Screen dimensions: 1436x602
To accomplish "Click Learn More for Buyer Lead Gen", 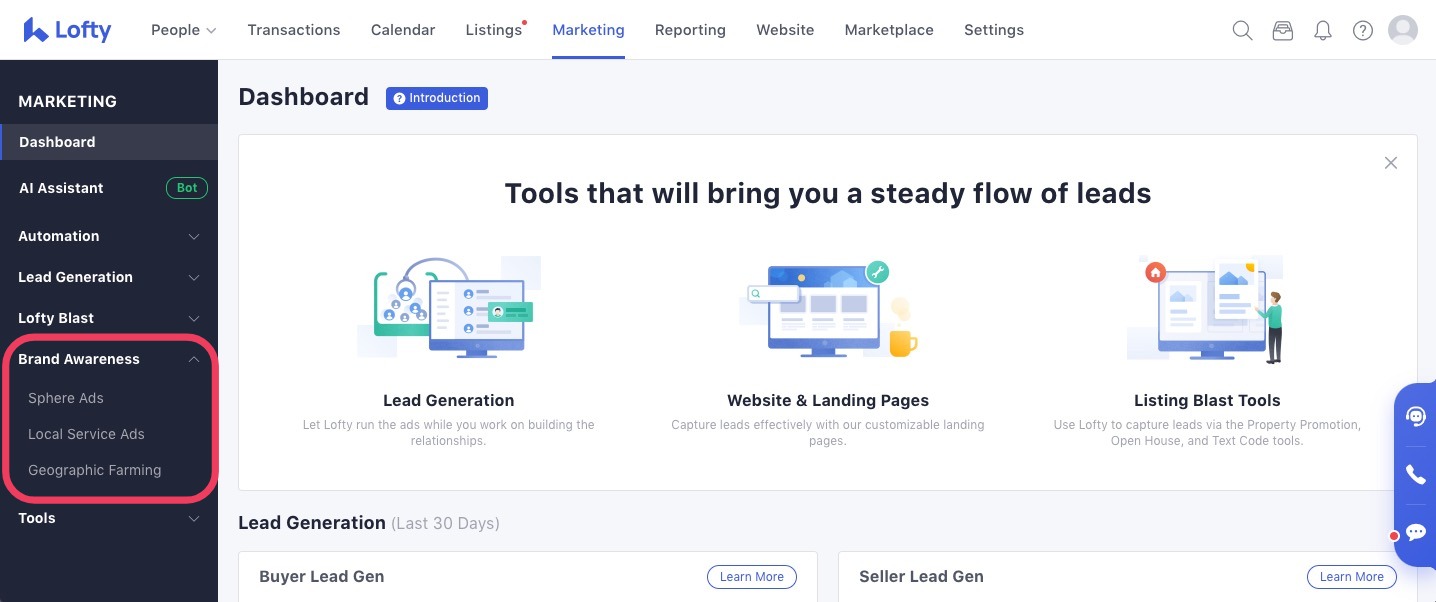I will [751, 576].
